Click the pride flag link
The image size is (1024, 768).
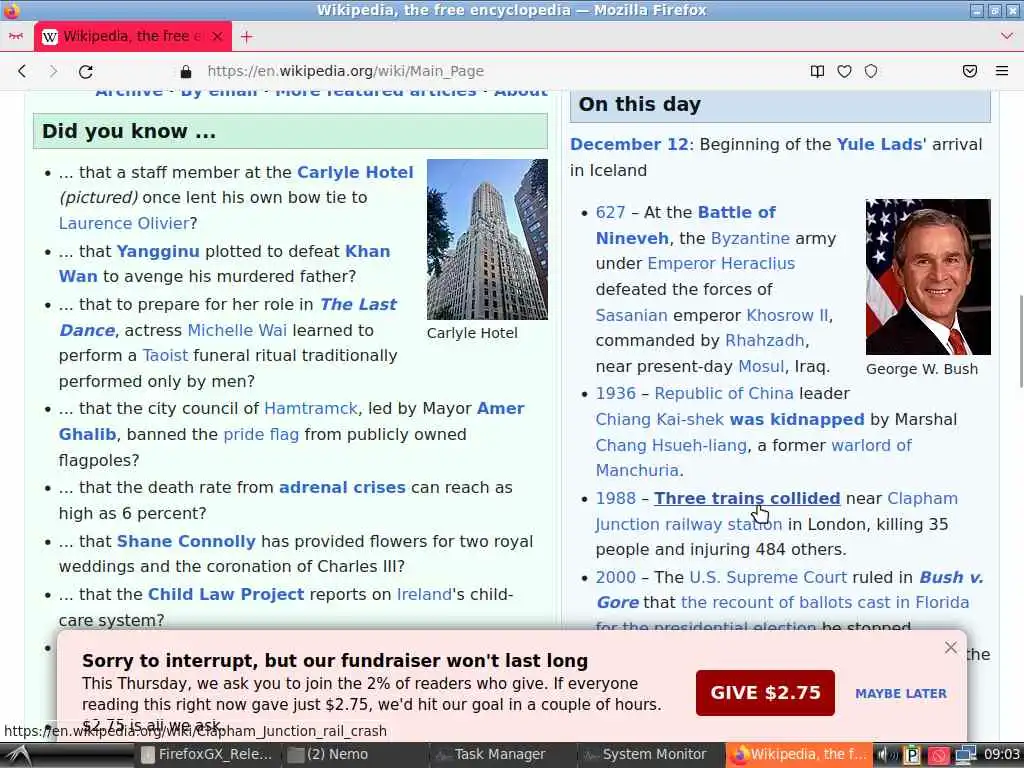click(261, 435)
